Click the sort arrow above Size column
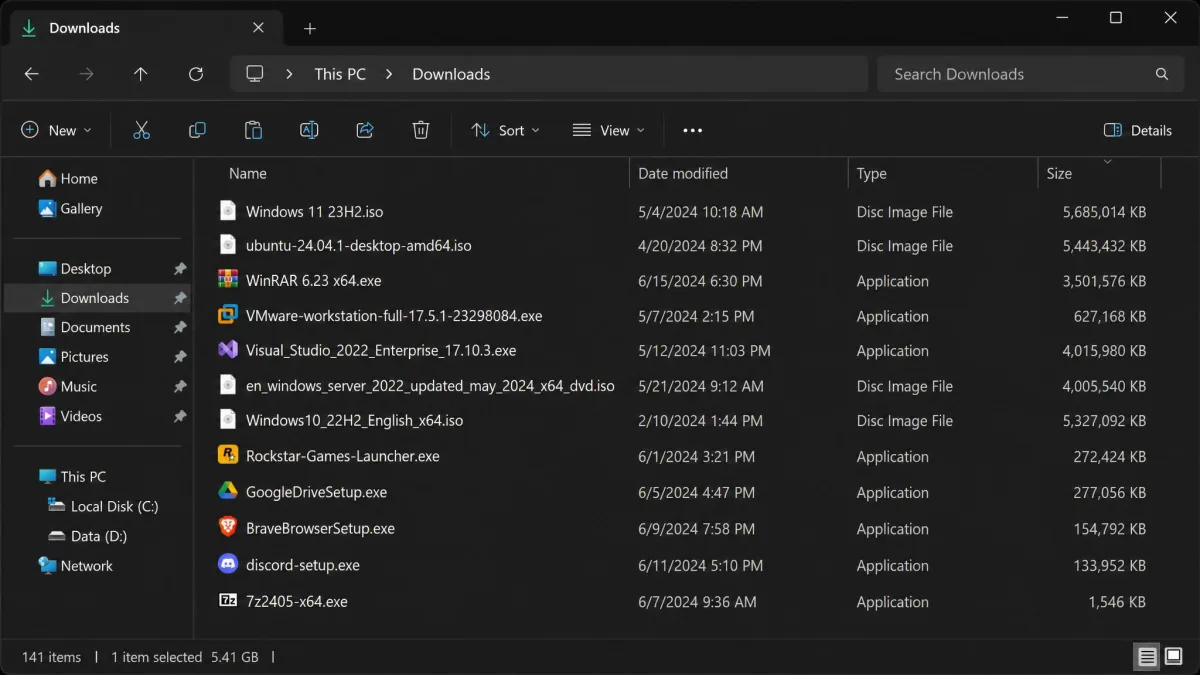Screen dimensions: 1200x675 [1107, 161]
